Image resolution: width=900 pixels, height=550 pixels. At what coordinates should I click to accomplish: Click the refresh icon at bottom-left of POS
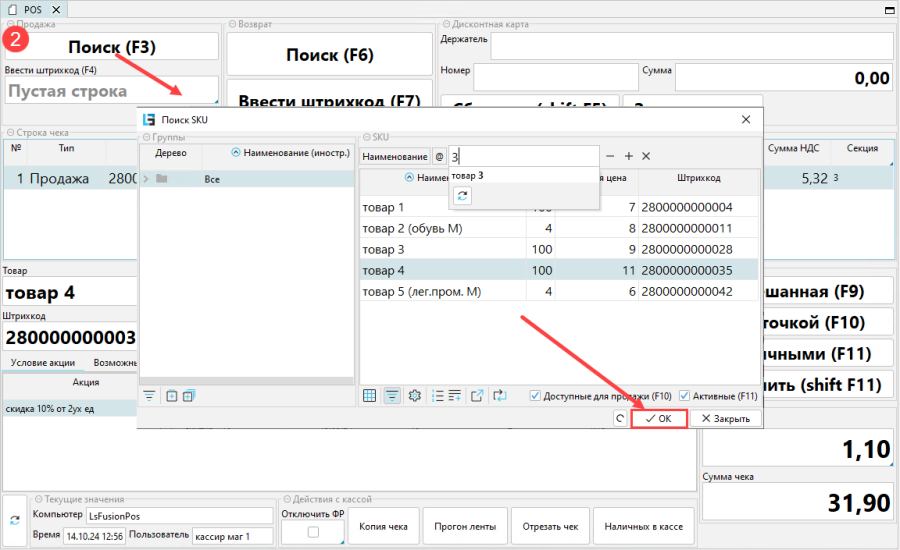[x=15, y=520]
